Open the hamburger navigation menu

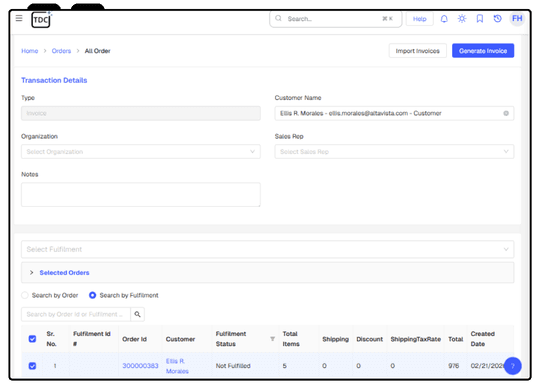pos(19,18)
